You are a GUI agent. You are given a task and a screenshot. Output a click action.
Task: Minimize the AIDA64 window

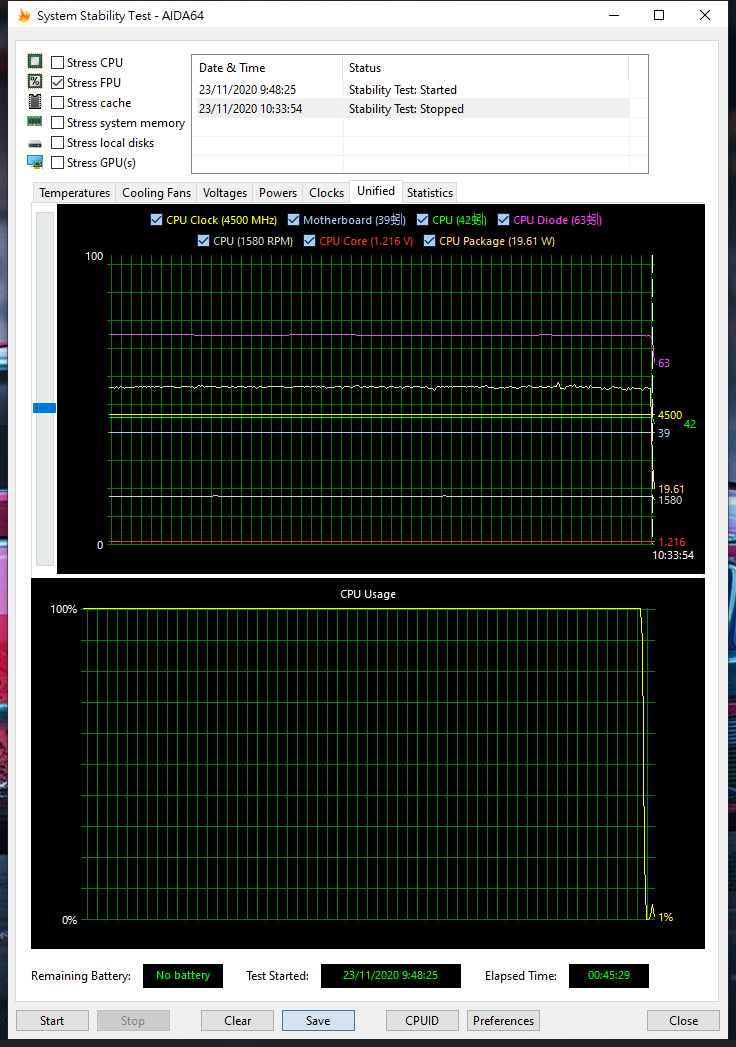tap(614, 15)
